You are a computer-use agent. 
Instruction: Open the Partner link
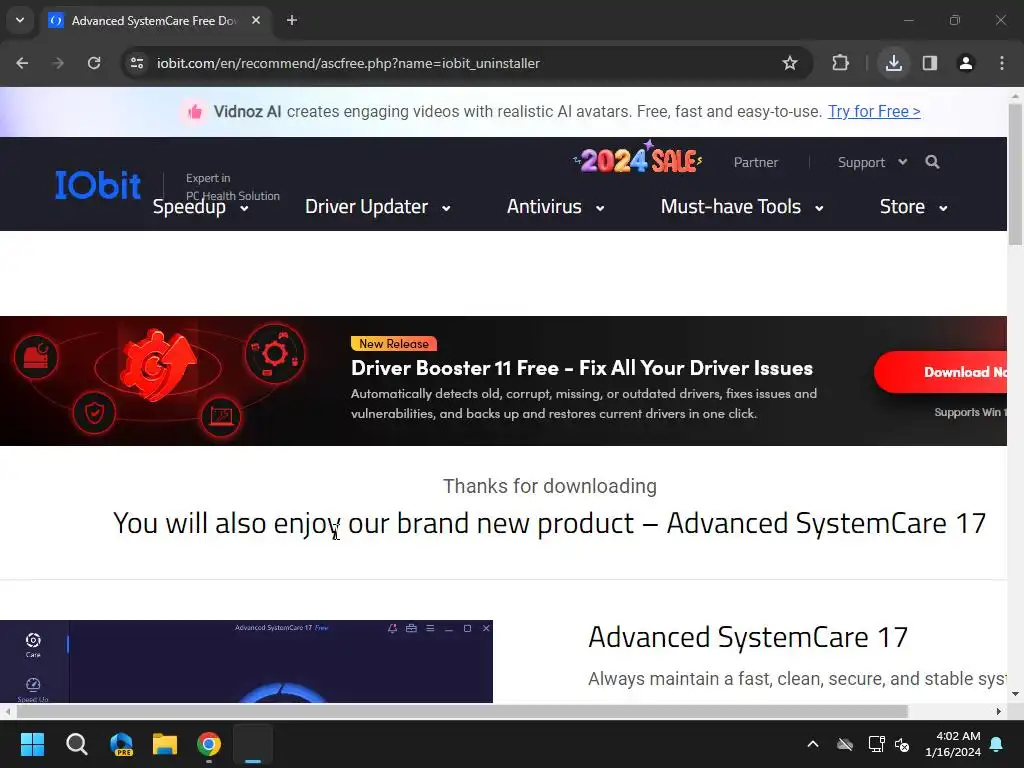pyautogui.click(x=756, y=163)
